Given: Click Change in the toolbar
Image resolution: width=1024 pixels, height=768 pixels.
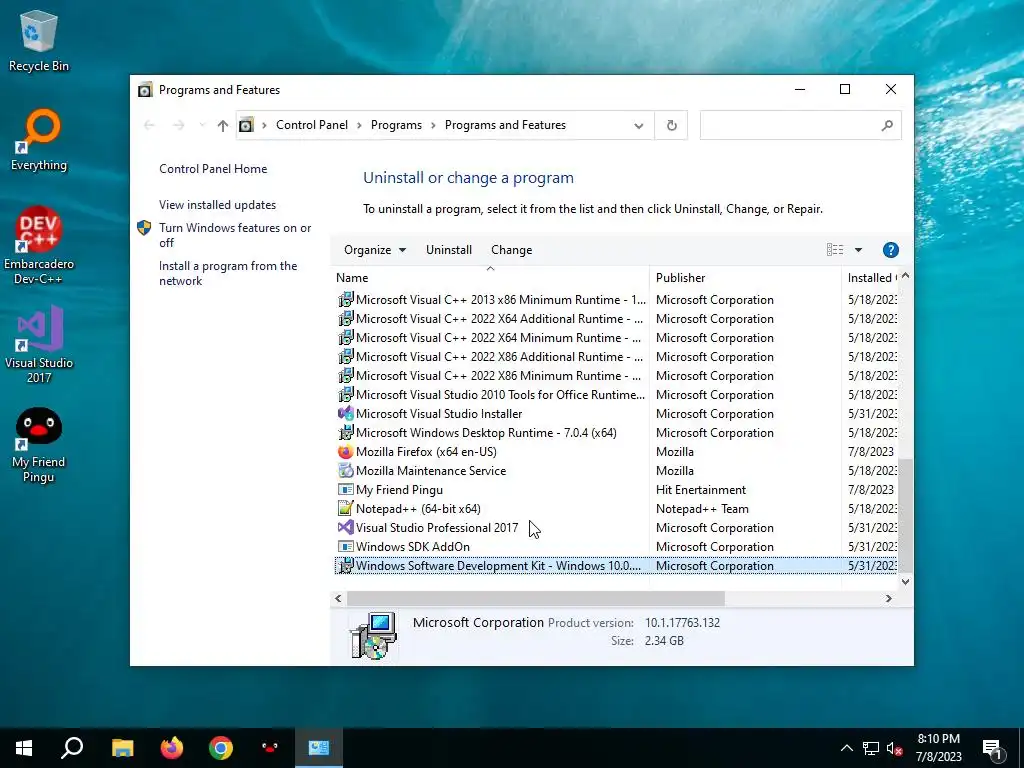Looking at the screenshot, I should (511, 250).
